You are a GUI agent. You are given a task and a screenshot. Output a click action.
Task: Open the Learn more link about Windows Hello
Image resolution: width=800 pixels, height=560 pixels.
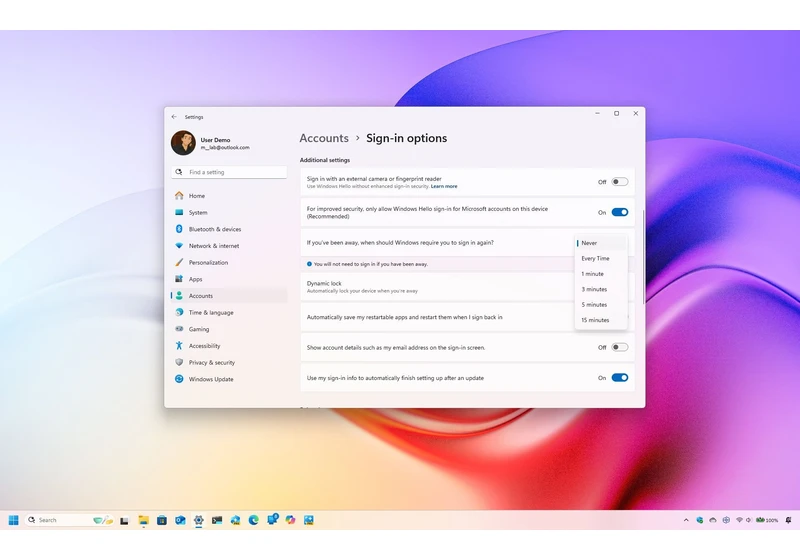(x=444, y=186)
